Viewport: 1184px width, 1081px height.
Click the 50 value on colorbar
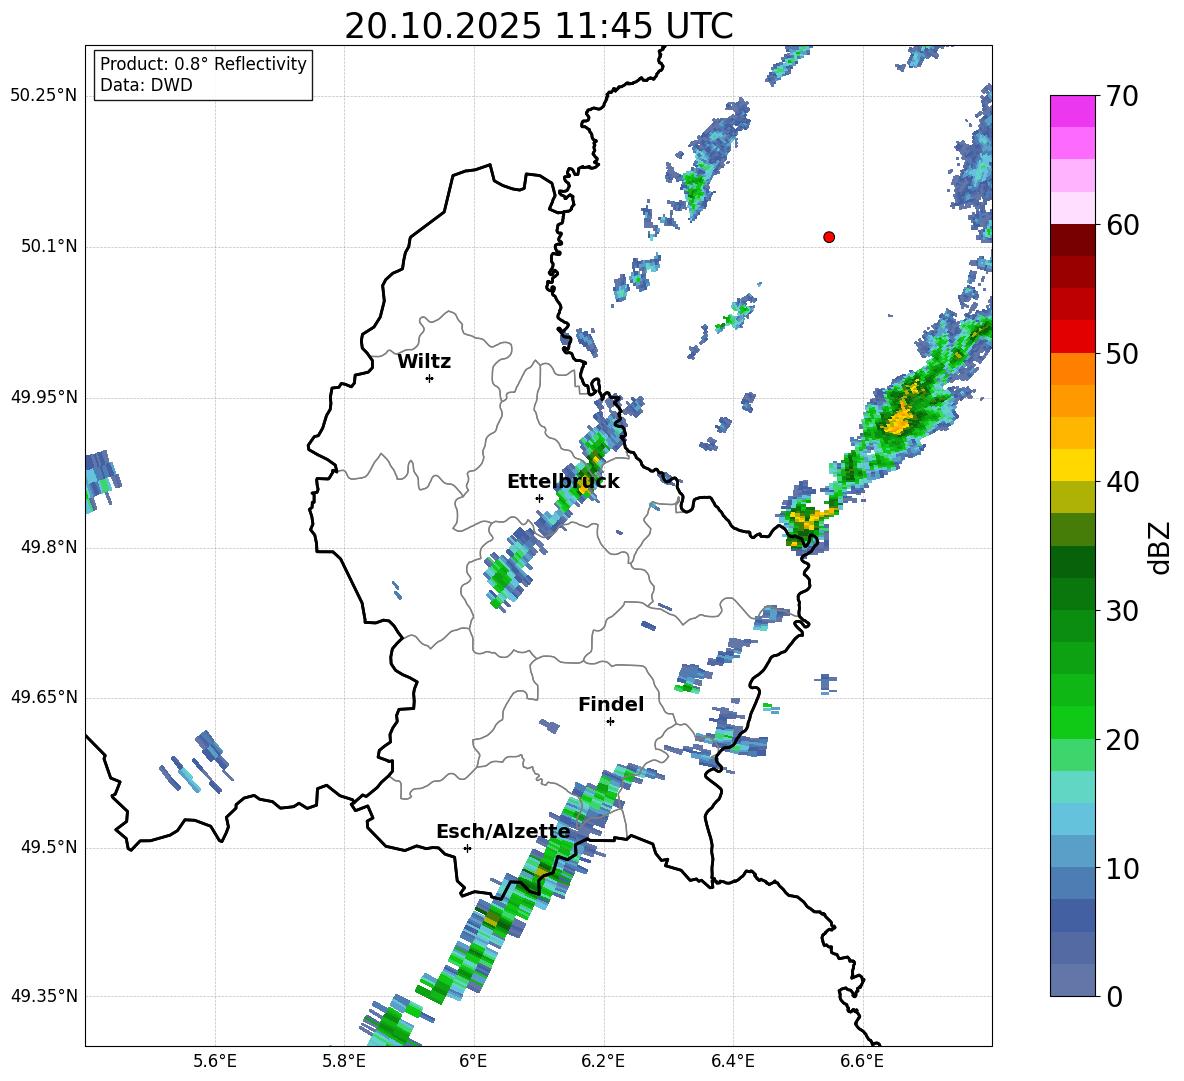coord(1122,353)
